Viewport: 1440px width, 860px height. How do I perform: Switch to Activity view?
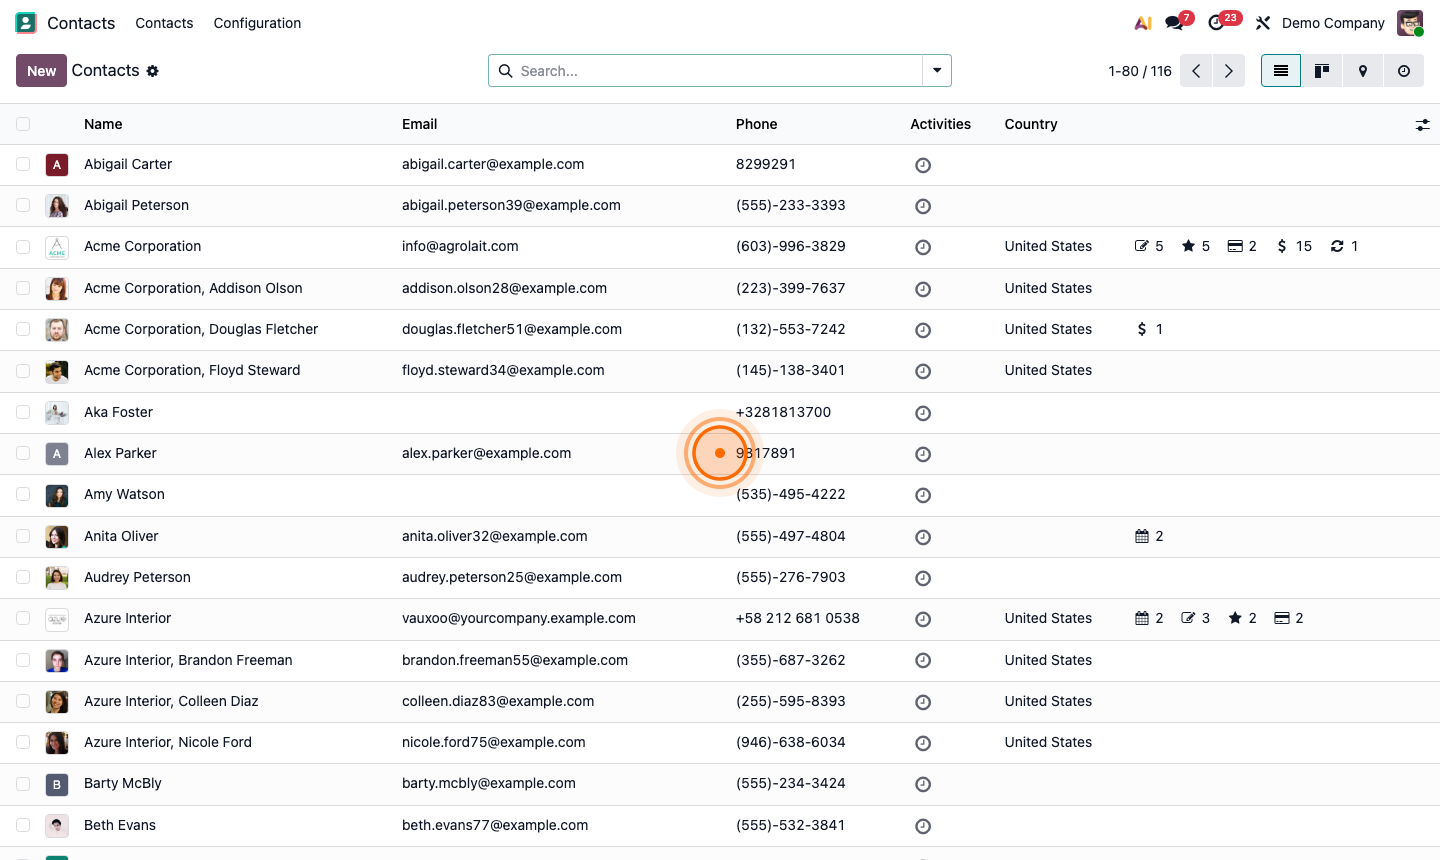(x=1403, y=70)
